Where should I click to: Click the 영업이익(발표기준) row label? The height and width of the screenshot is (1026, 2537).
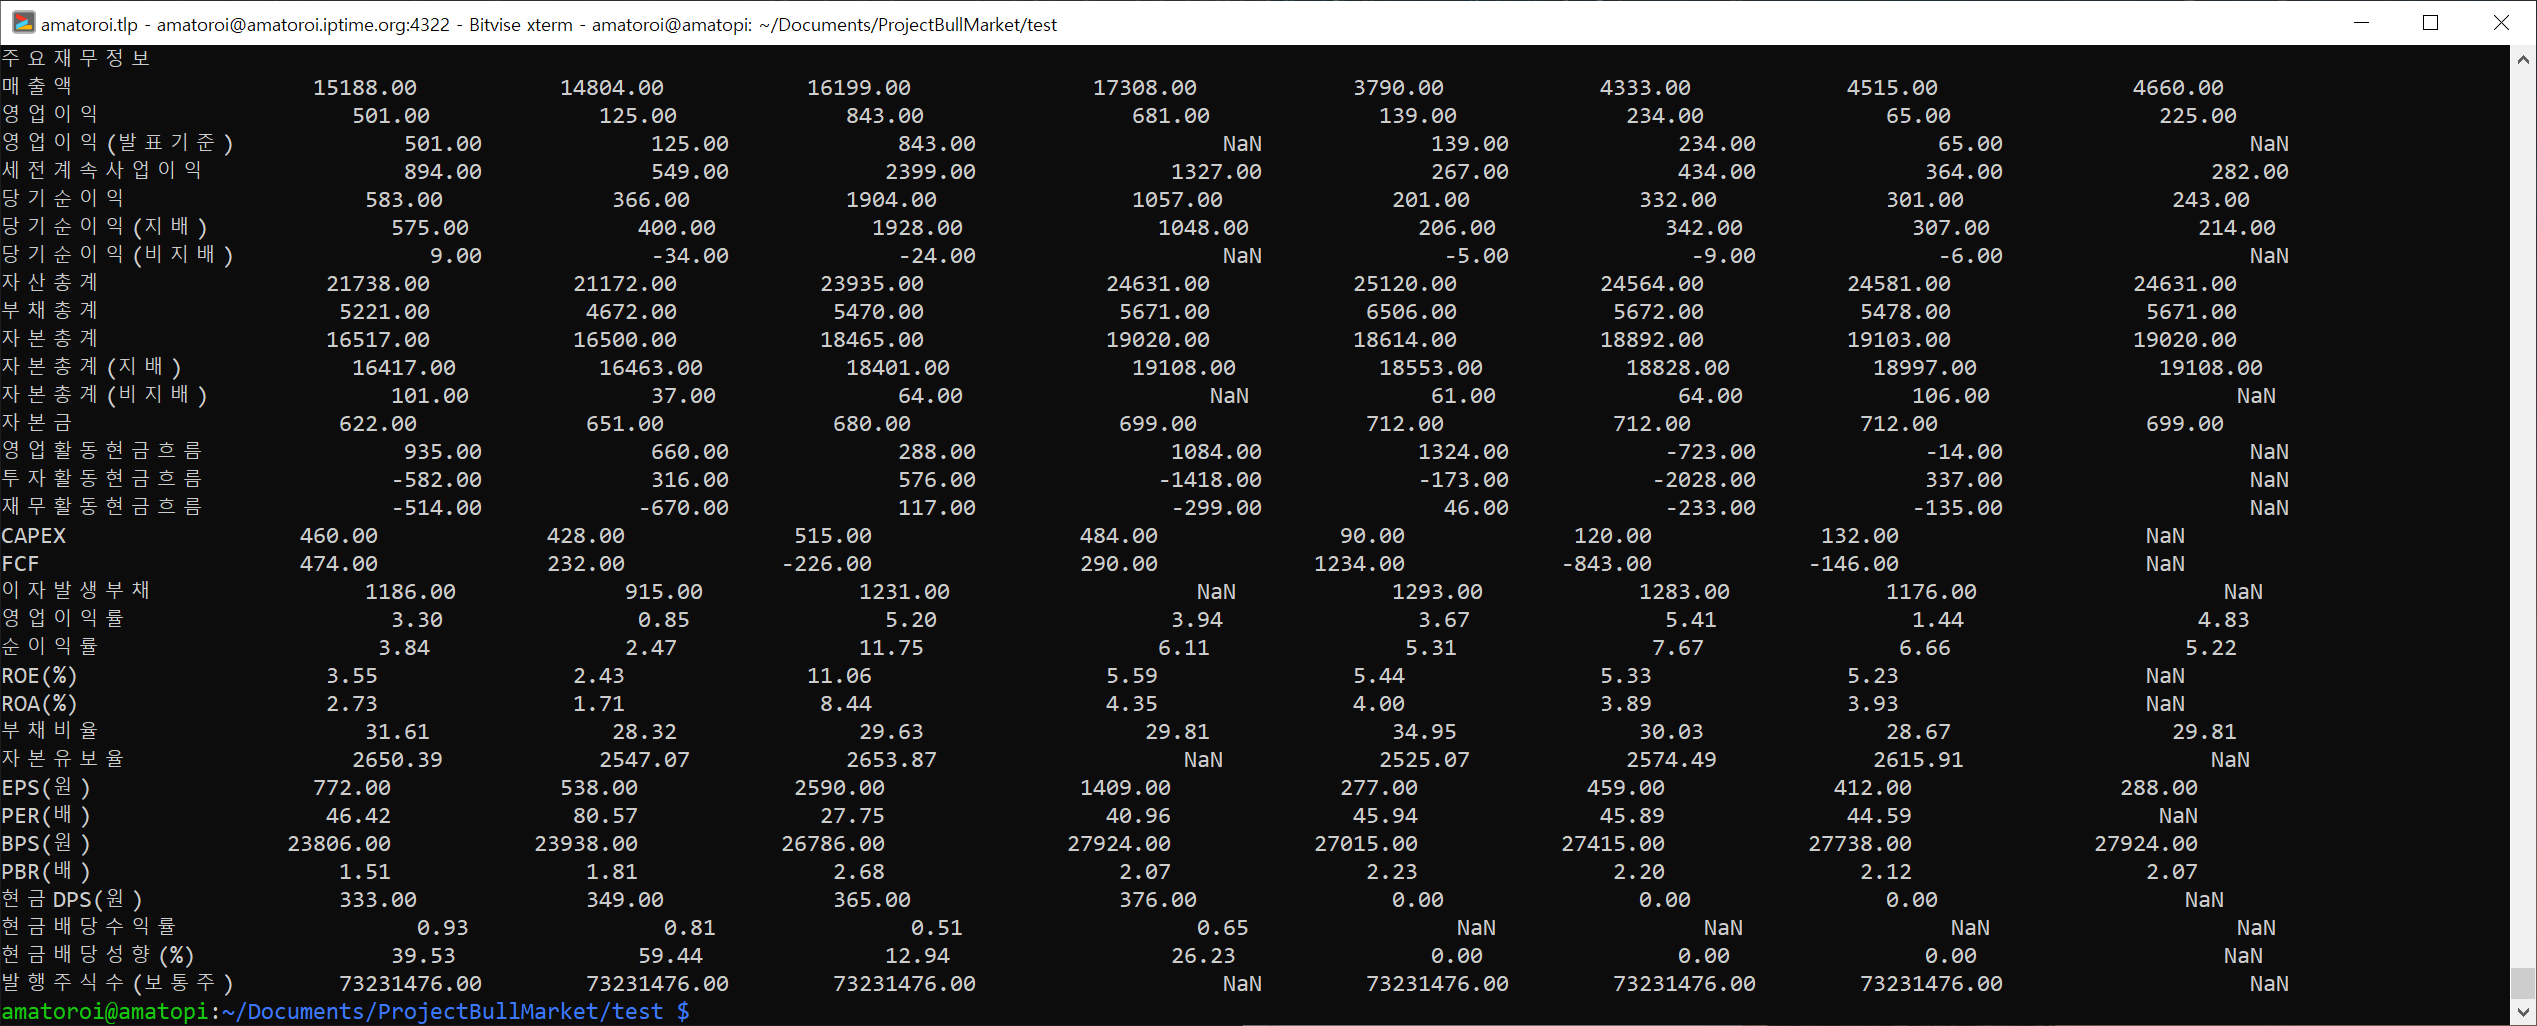pyautogui.click(x=117, y=143)
